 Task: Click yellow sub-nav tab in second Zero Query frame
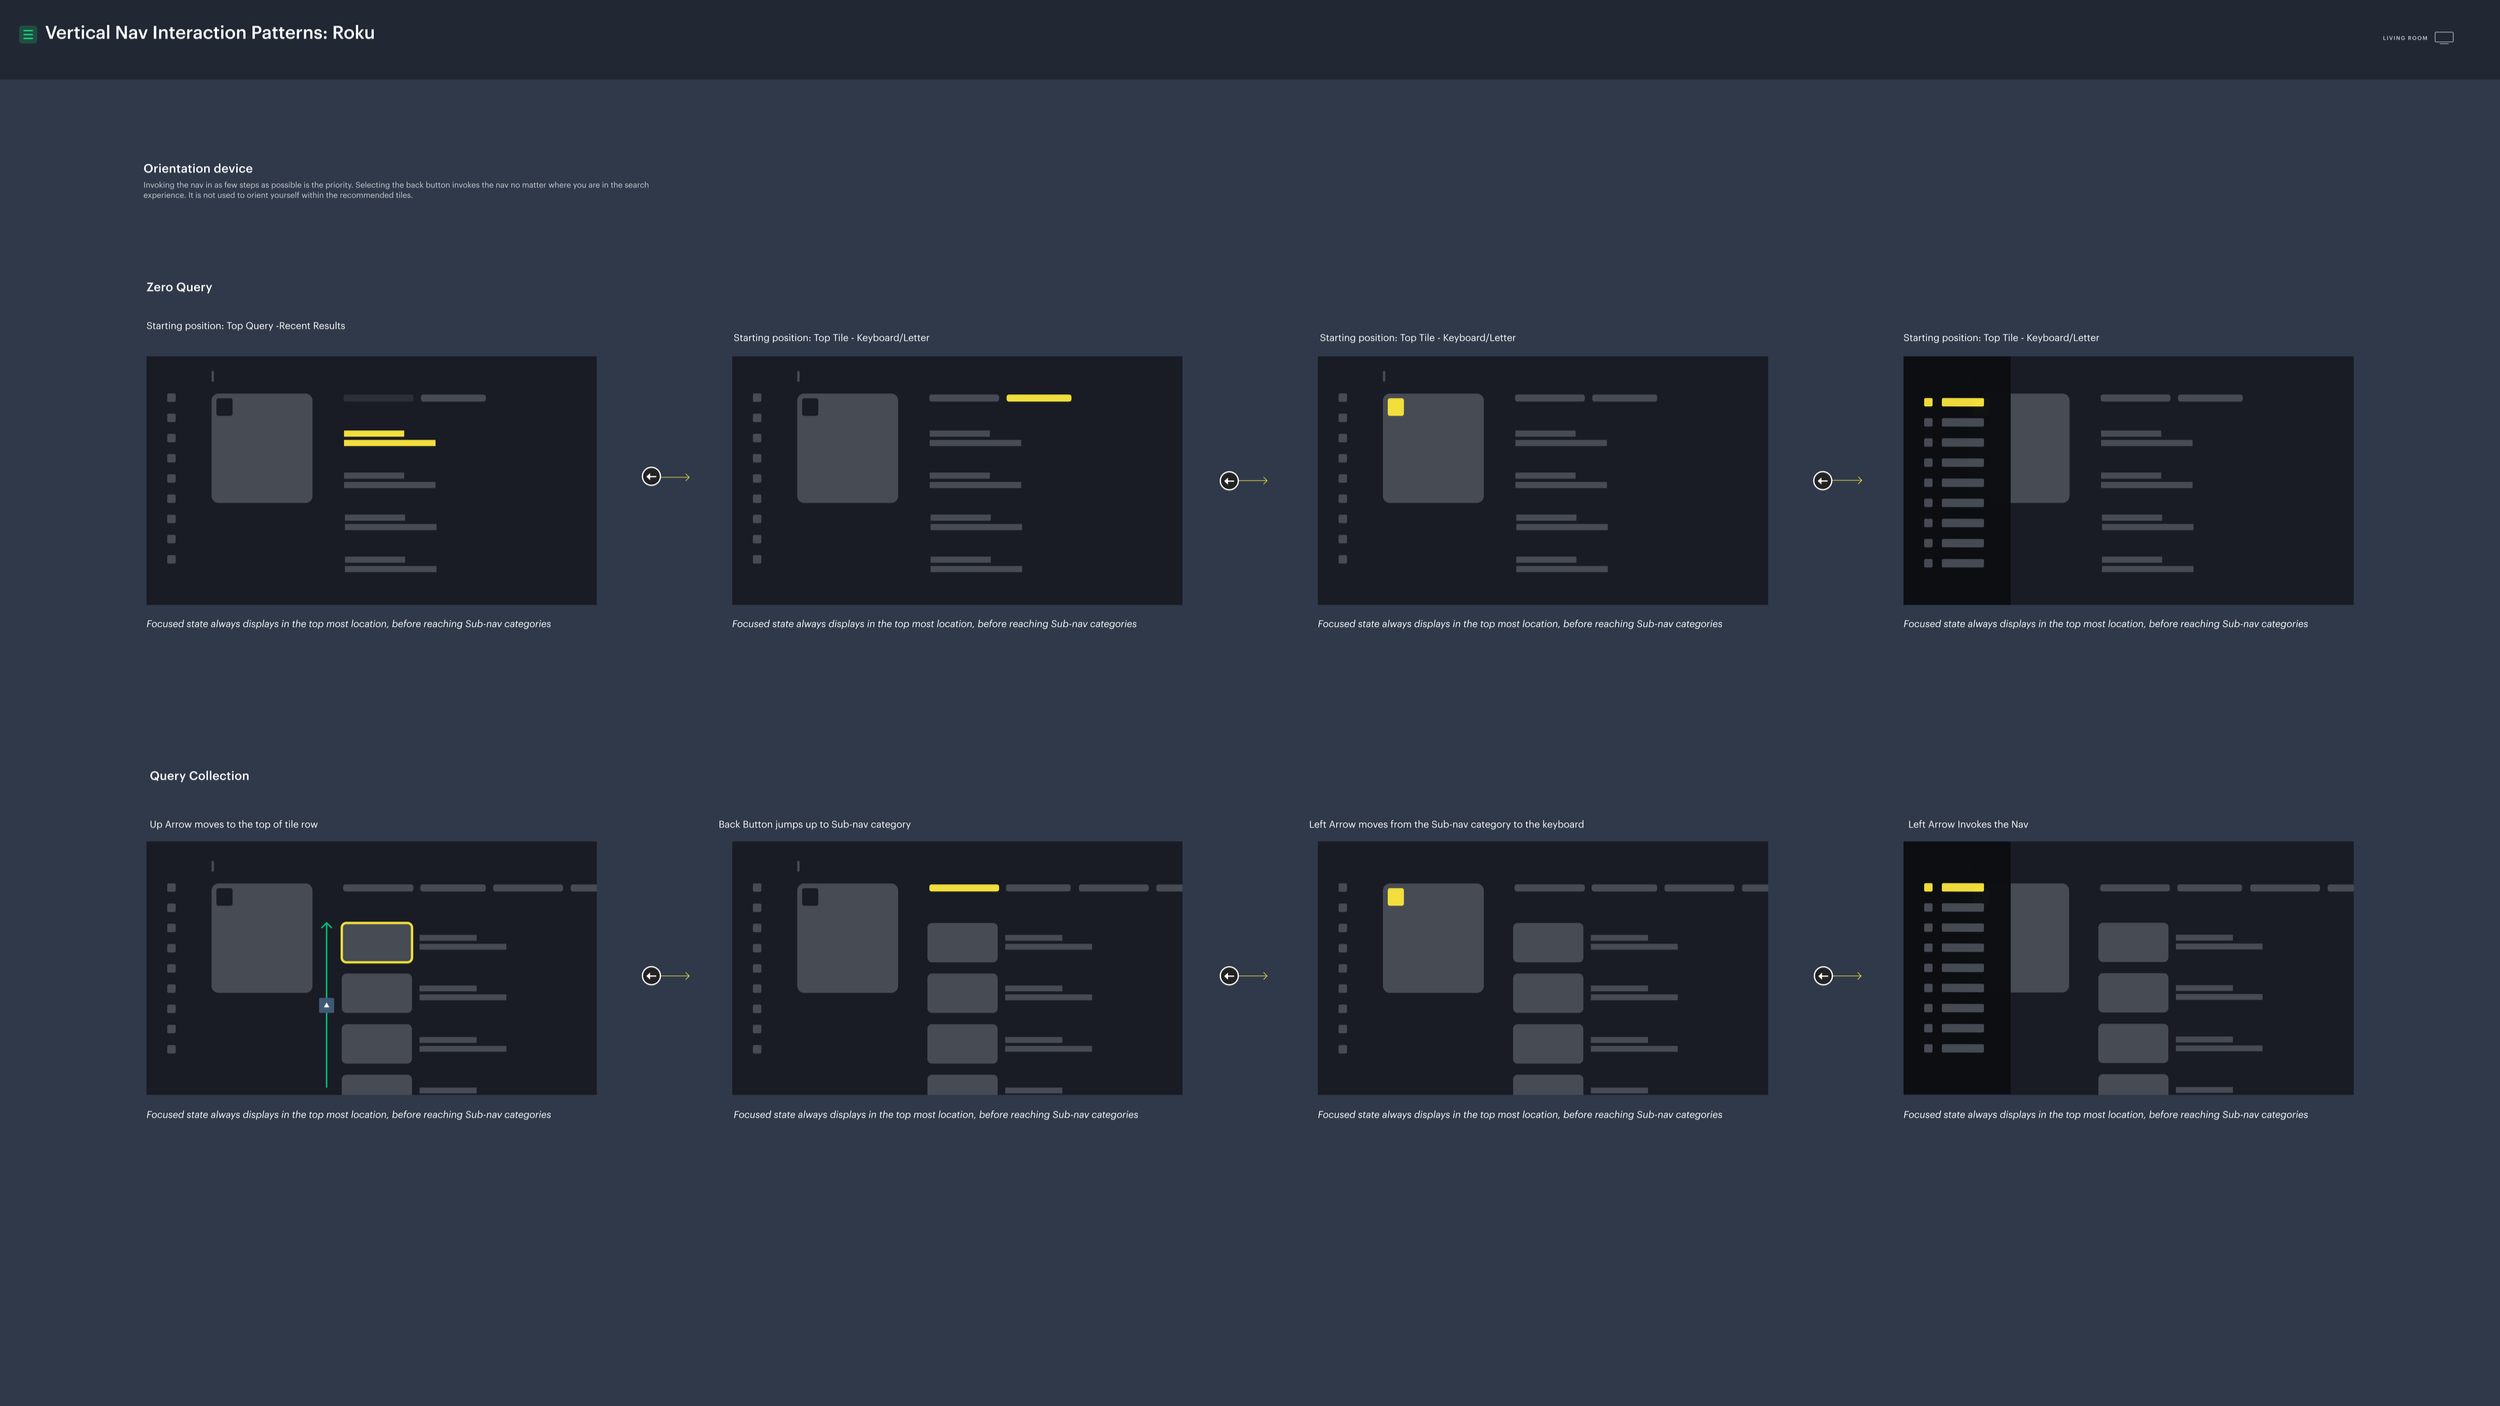[x=1038, y=398]
